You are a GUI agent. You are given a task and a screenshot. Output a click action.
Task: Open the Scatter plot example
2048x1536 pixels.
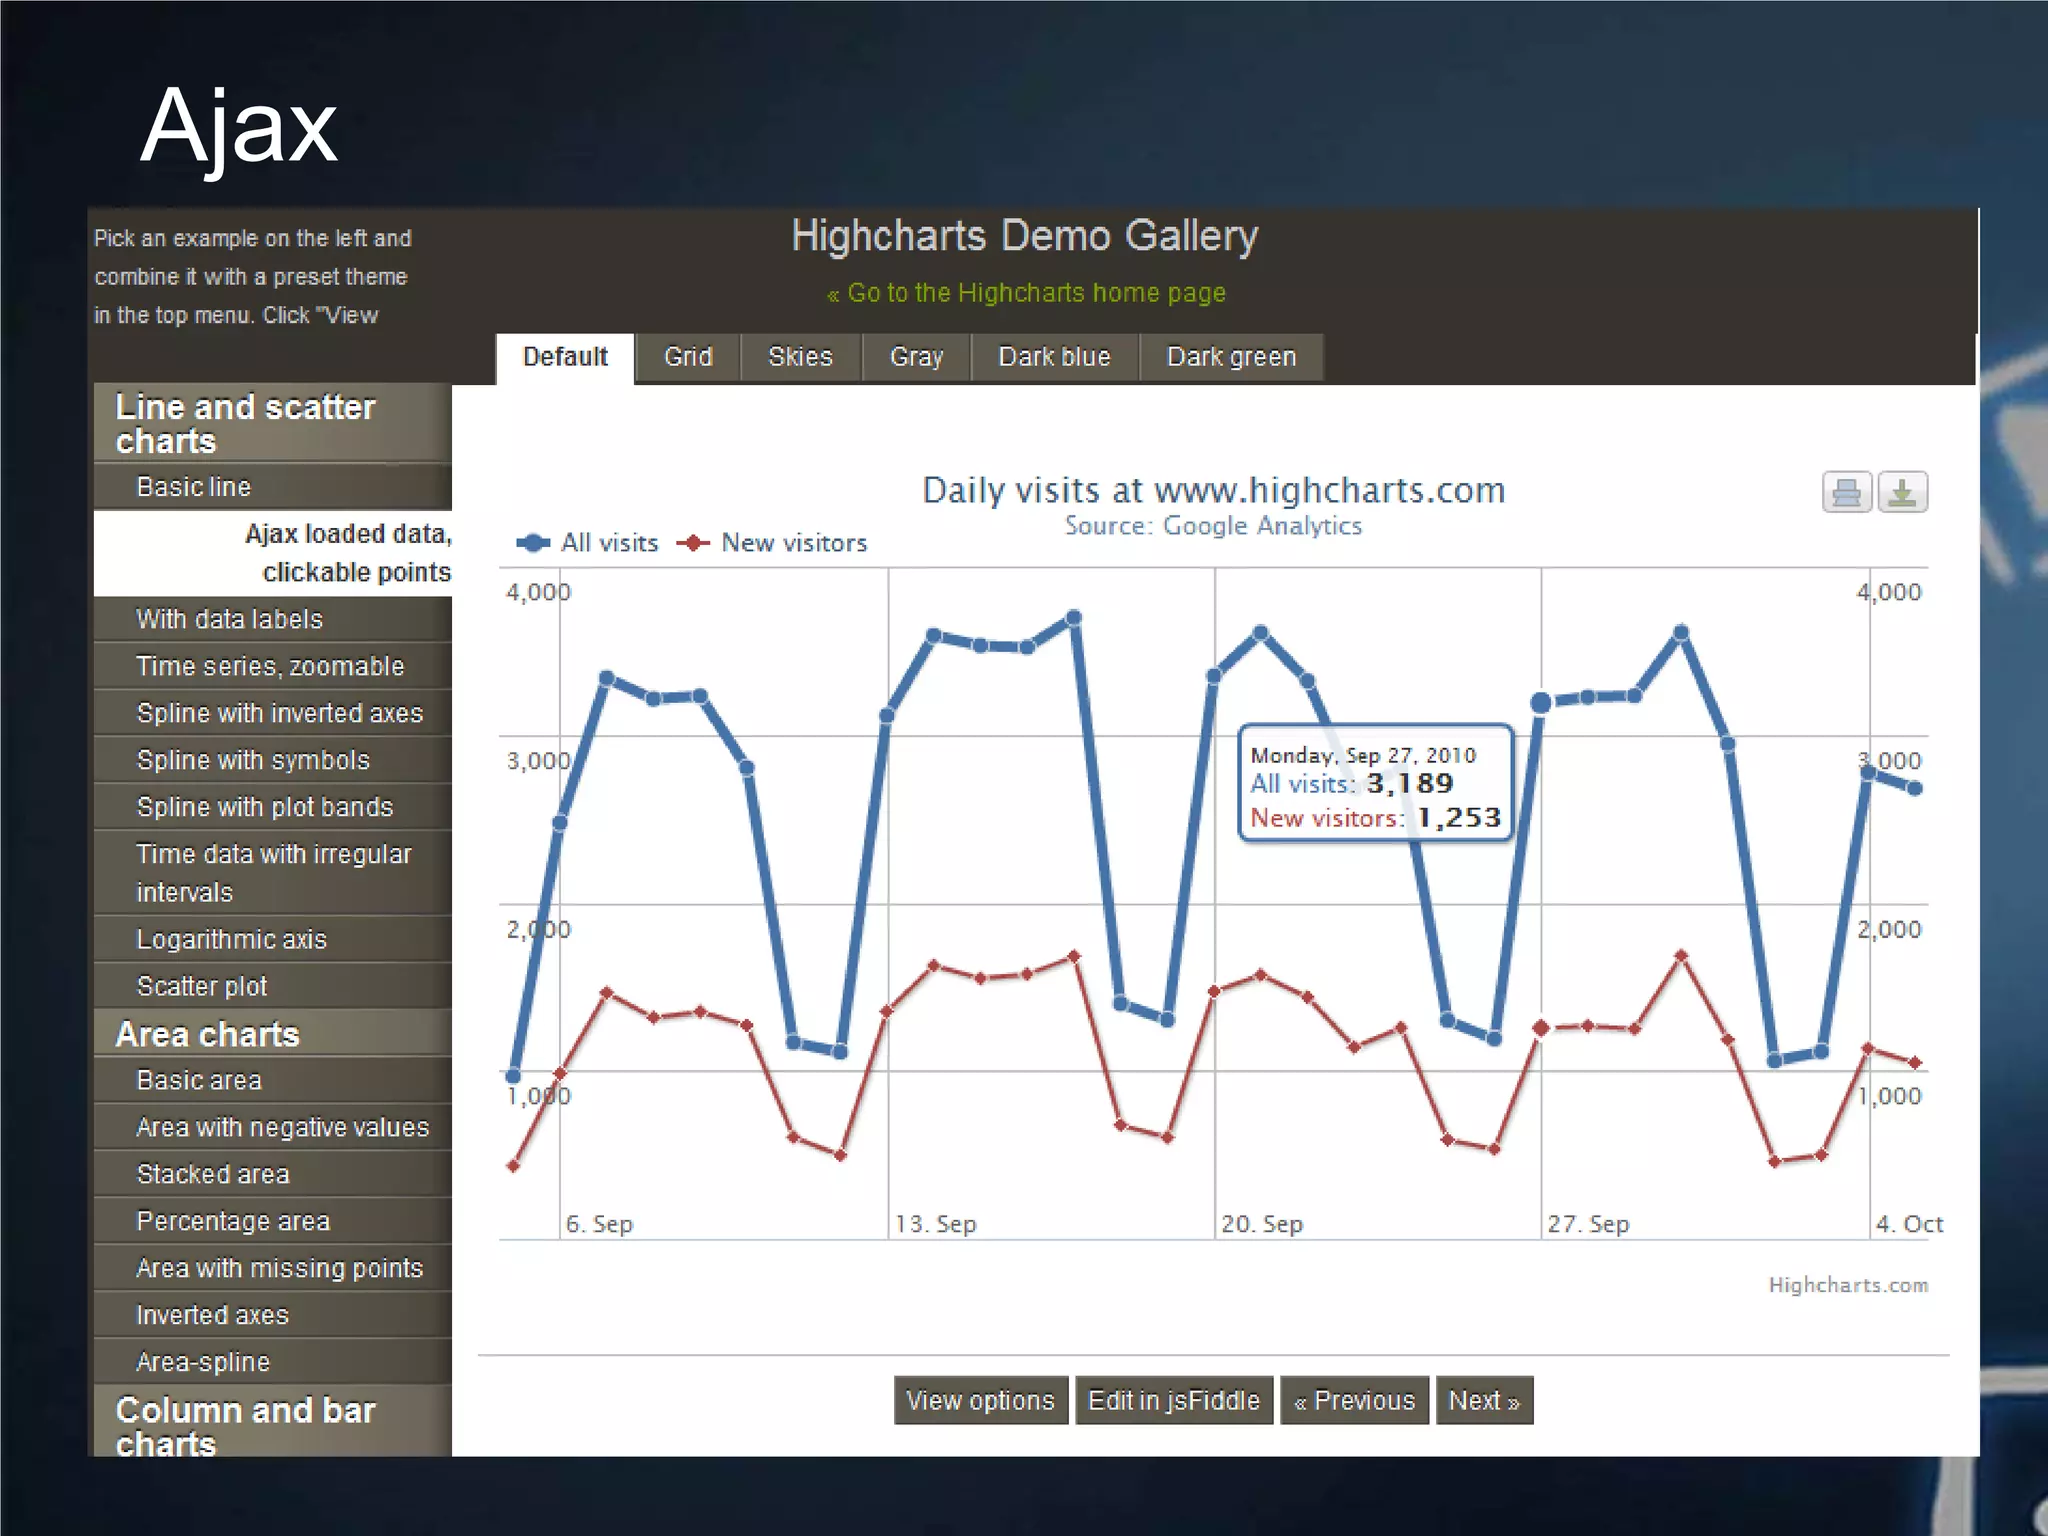[x=202, y=986]
